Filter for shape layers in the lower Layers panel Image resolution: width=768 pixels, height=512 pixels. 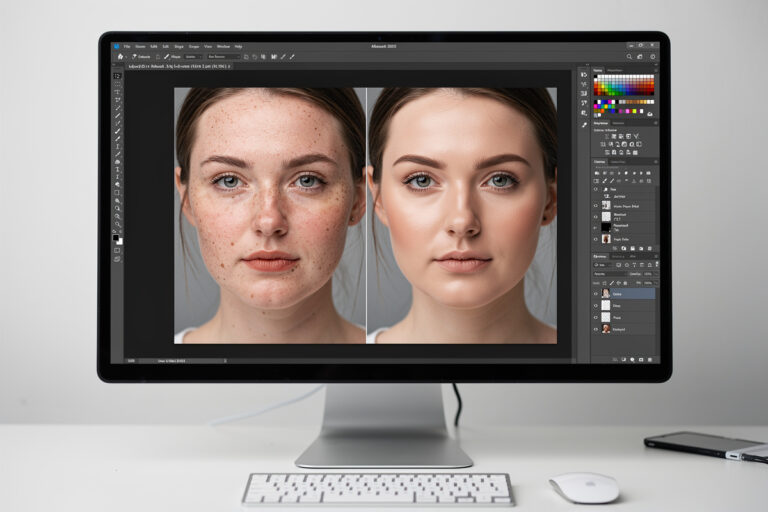click(x=642, y=265)
